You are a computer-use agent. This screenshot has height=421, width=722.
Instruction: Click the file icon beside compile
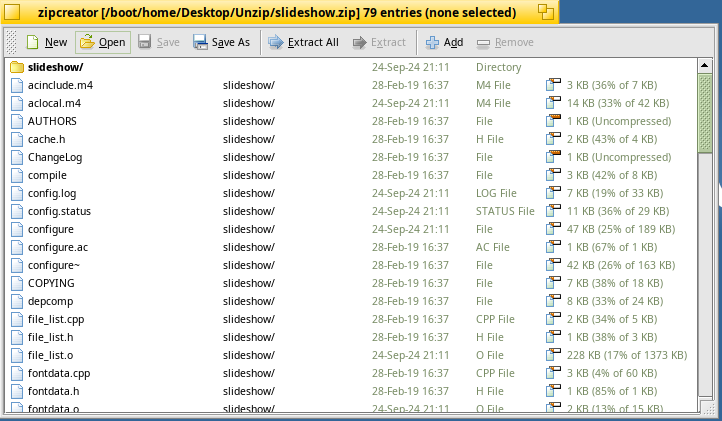(x=17, y=175)
